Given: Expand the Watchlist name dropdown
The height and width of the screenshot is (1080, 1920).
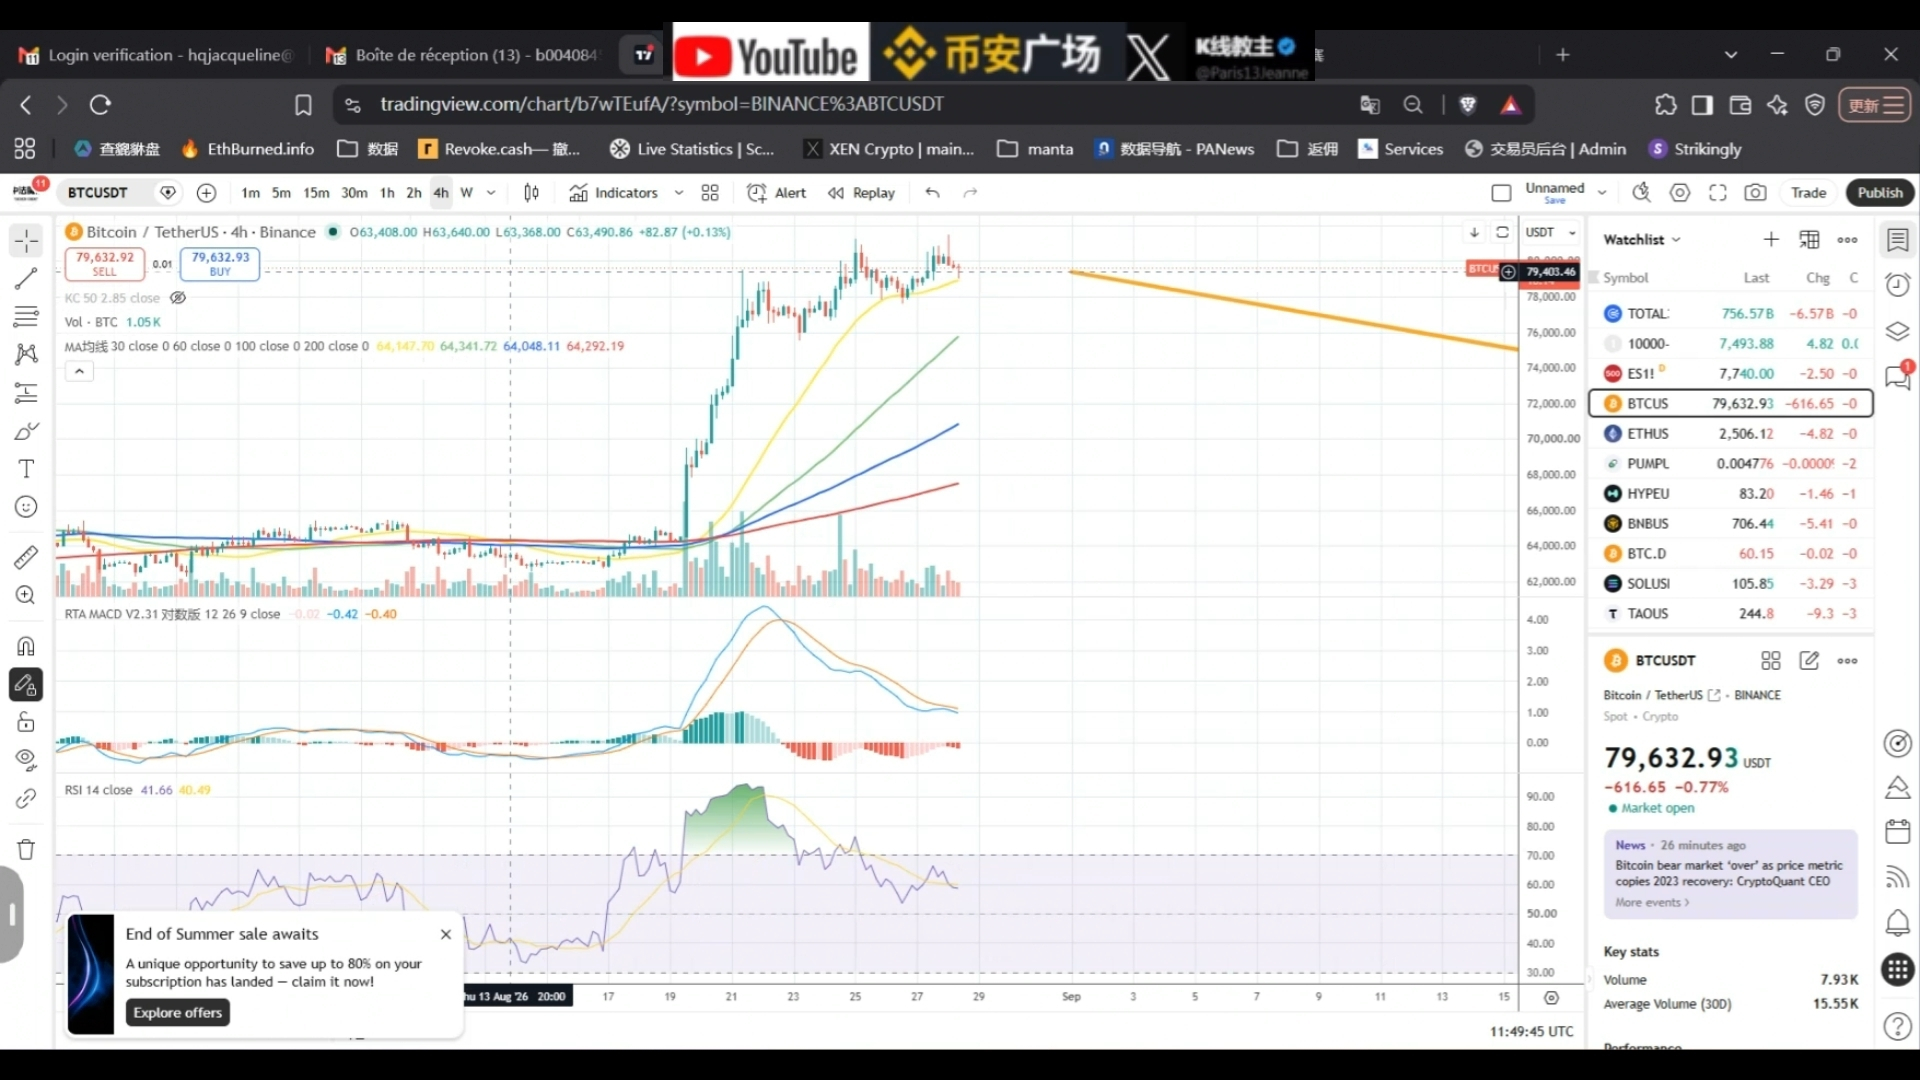Looking at the screenshot, I should click(1642, 240).
